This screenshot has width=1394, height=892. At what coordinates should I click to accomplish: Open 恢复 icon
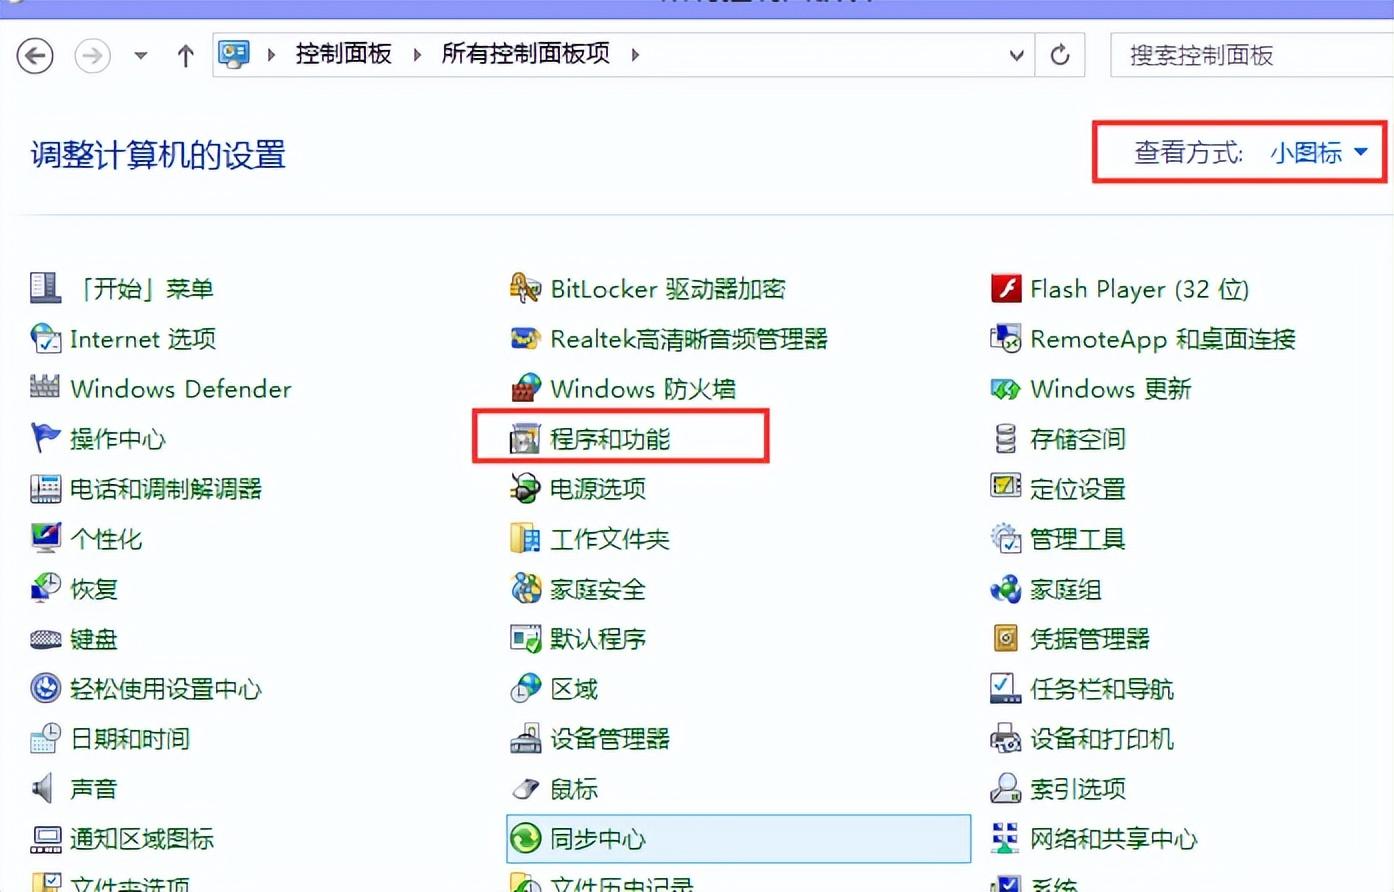point(45,588)
